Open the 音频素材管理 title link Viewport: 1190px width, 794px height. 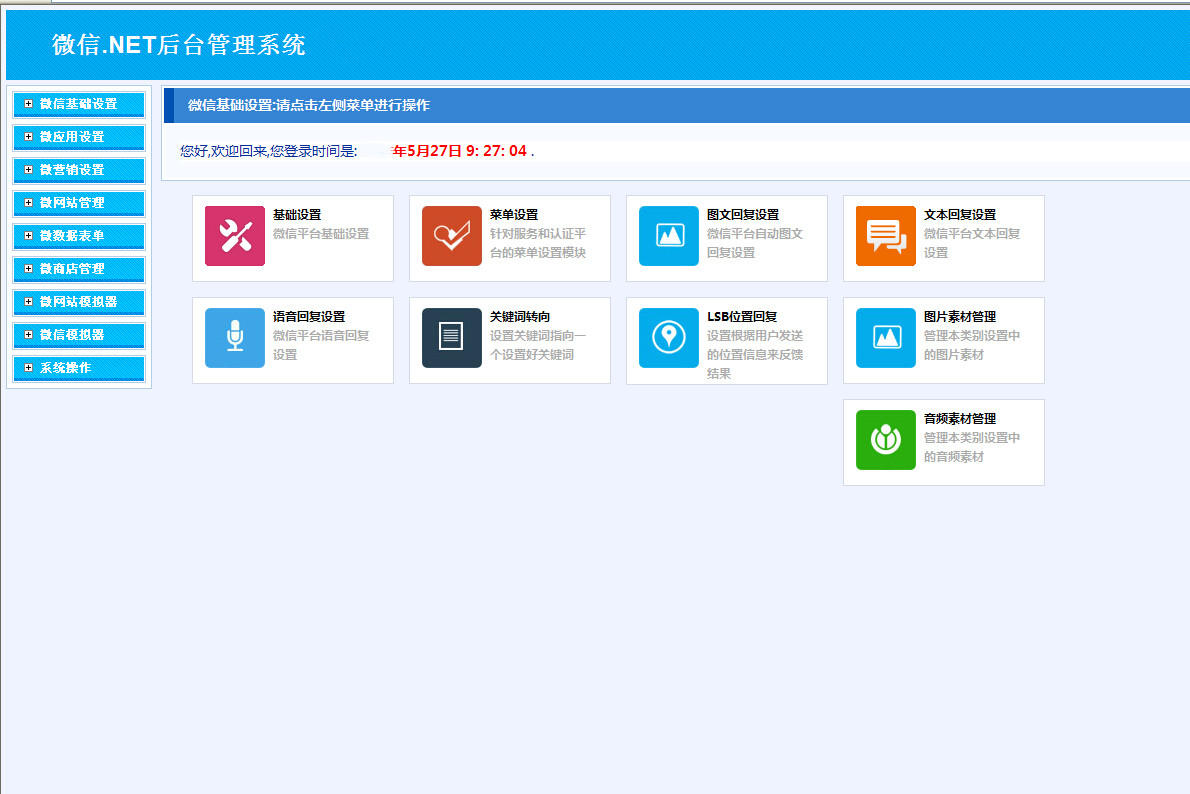pos(960,418)
